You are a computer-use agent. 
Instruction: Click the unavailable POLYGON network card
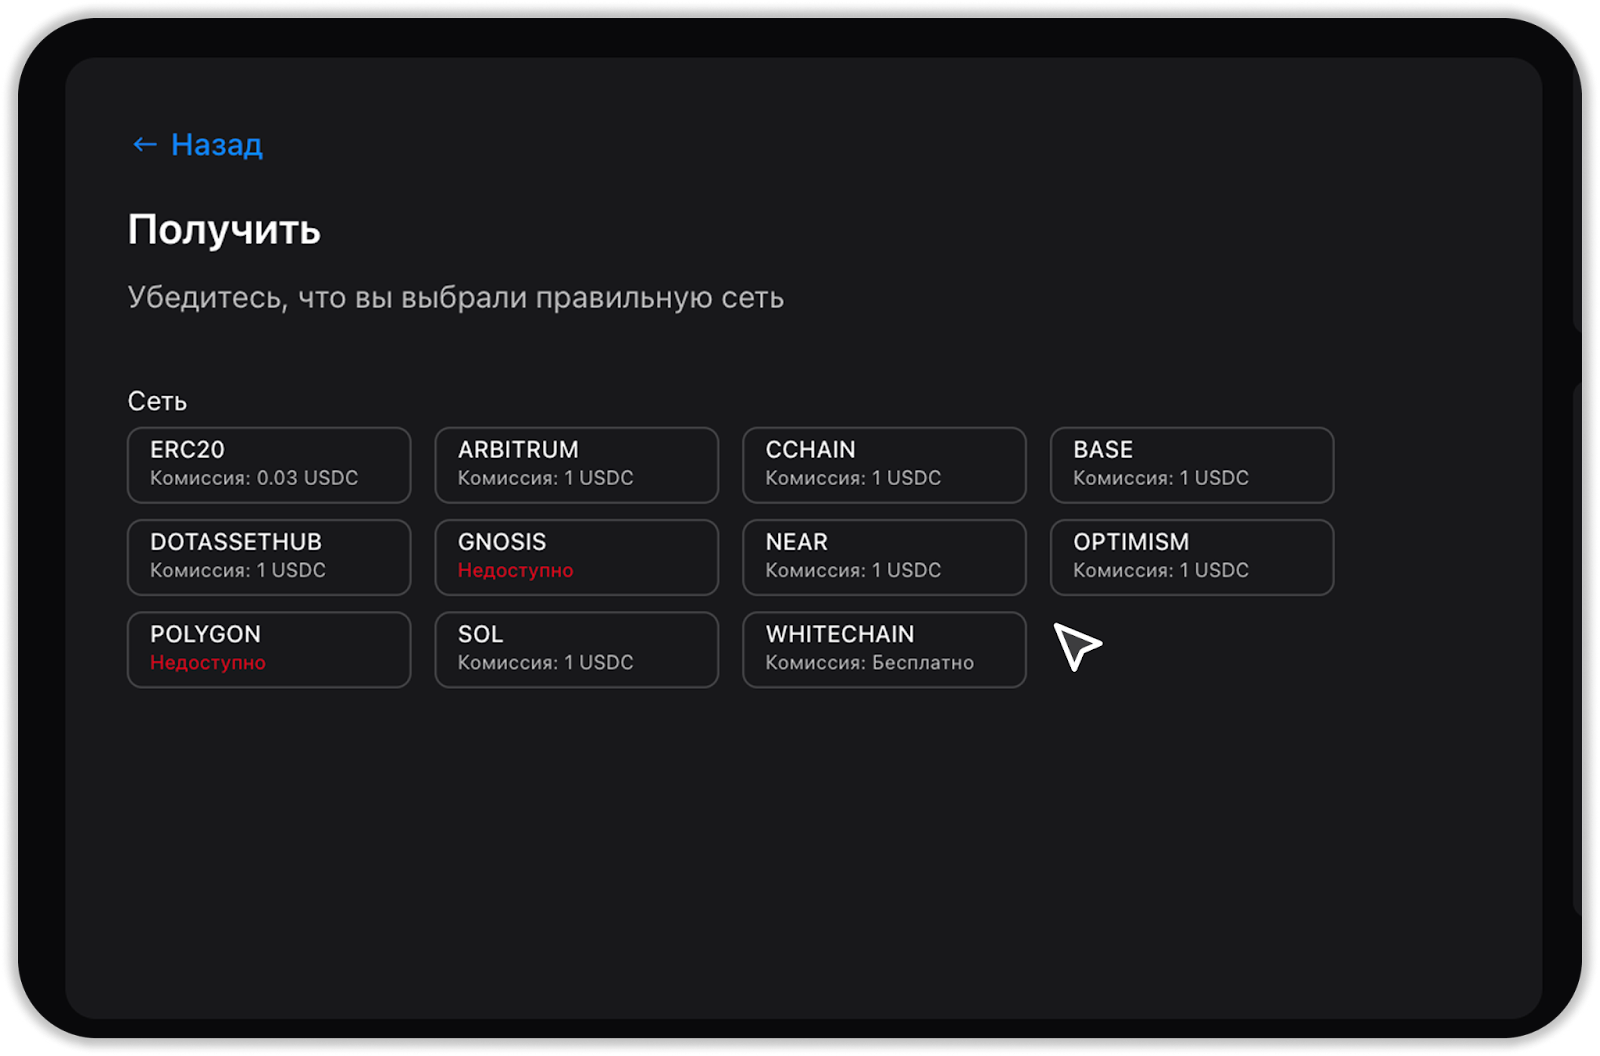pyautogui.click(x=269, y=649)
